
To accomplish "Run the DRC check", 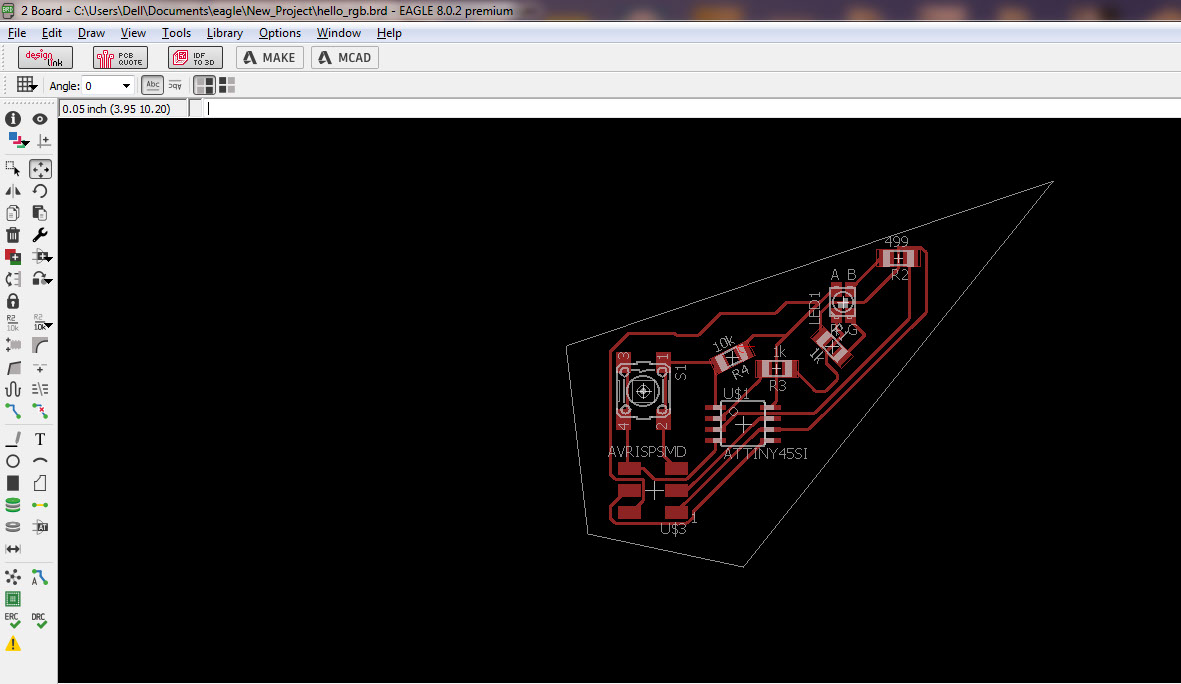I will click(40, 621).
